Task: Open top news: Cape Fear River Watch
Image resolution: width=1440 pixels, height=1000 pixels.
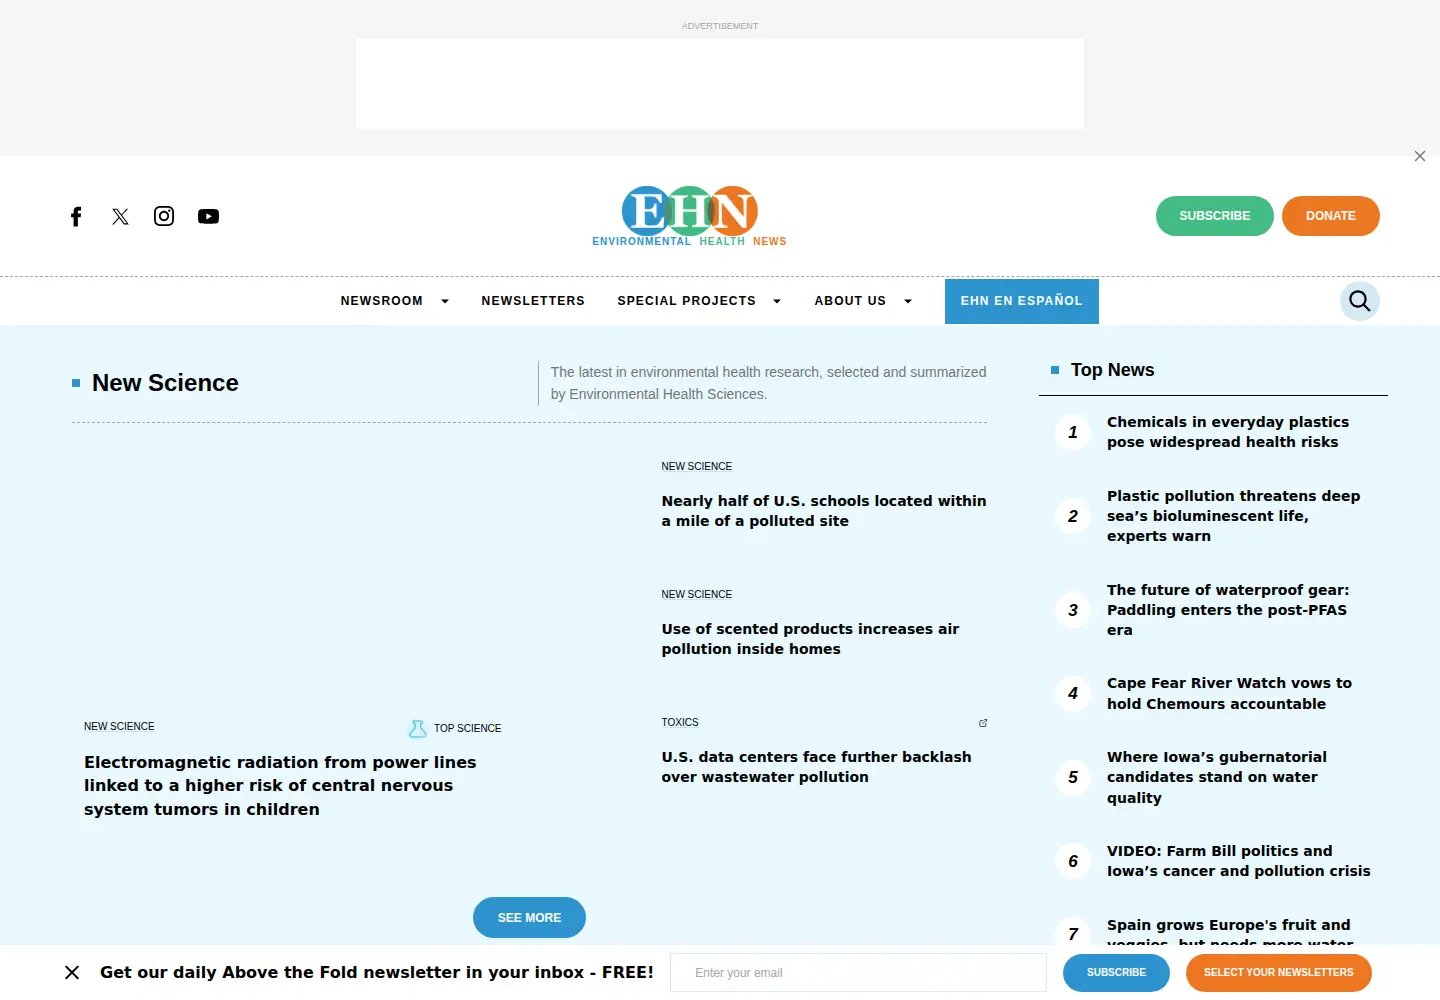Action: (1229, 694)
